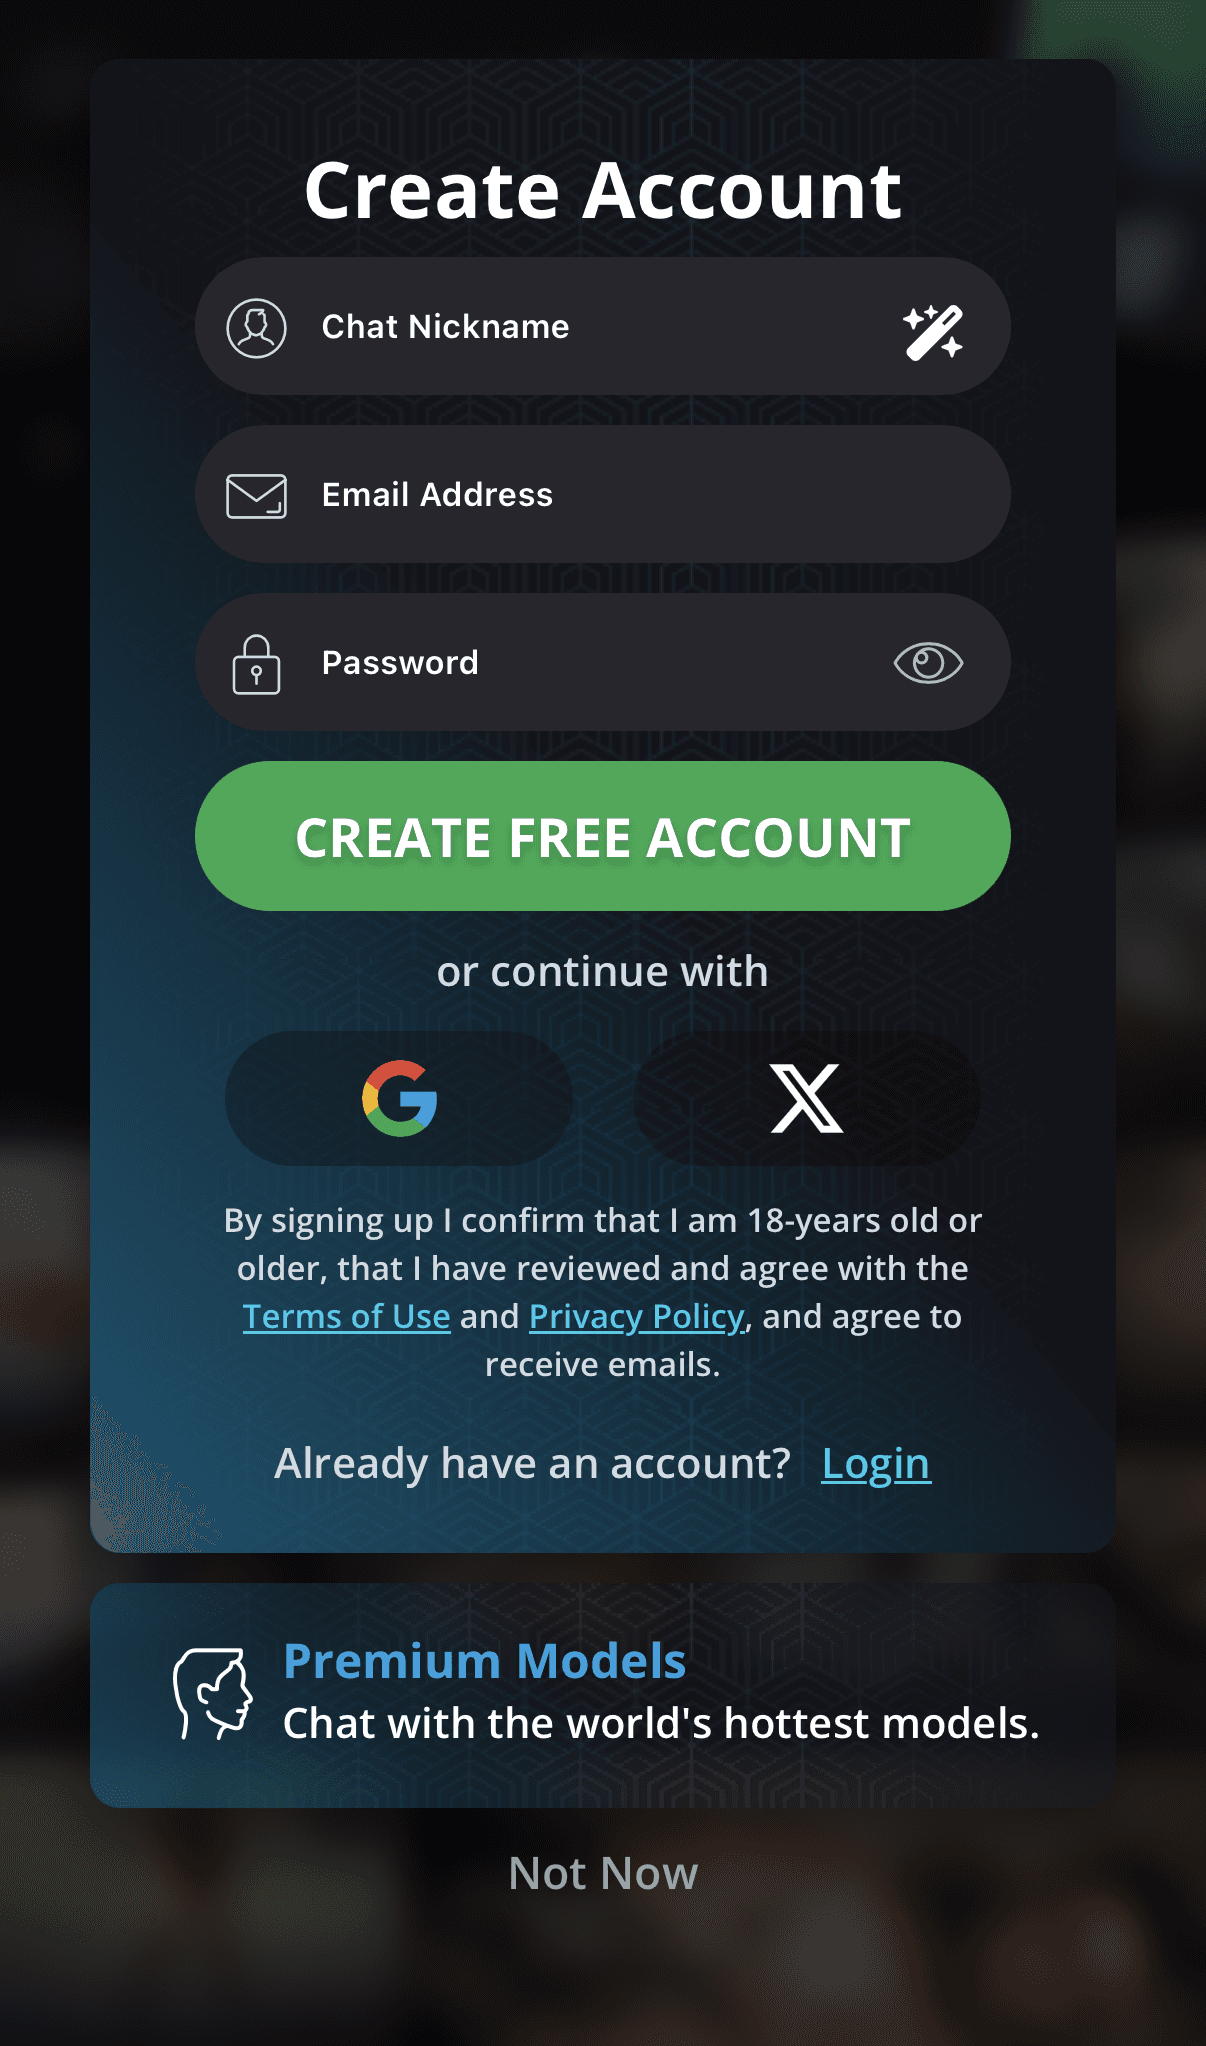
Task: Click the magic wand nickname generator icon
Action: [x=933, y=331]
